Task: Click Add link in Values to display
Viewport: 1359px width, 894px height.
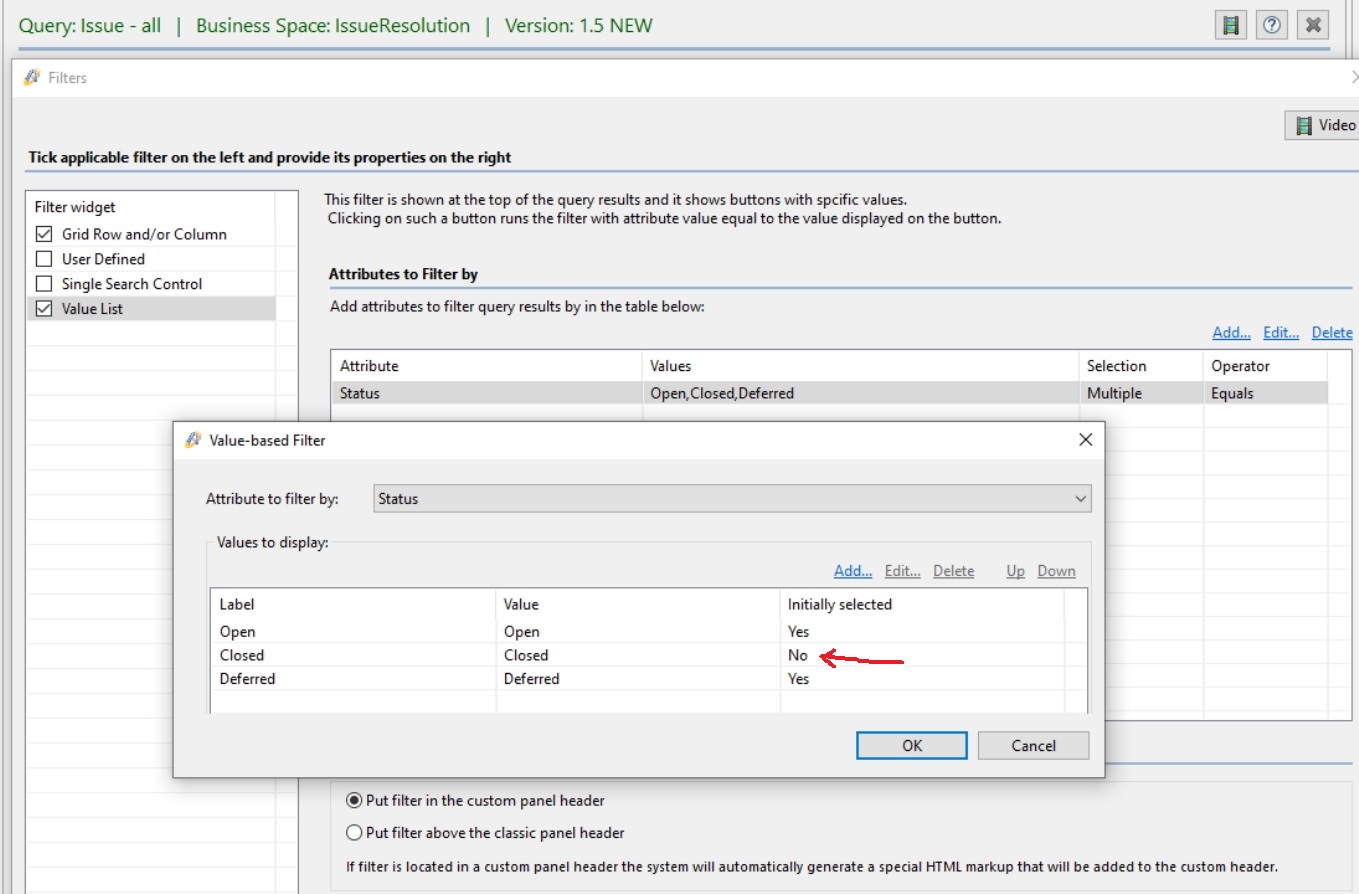Action: pos(853,571)
